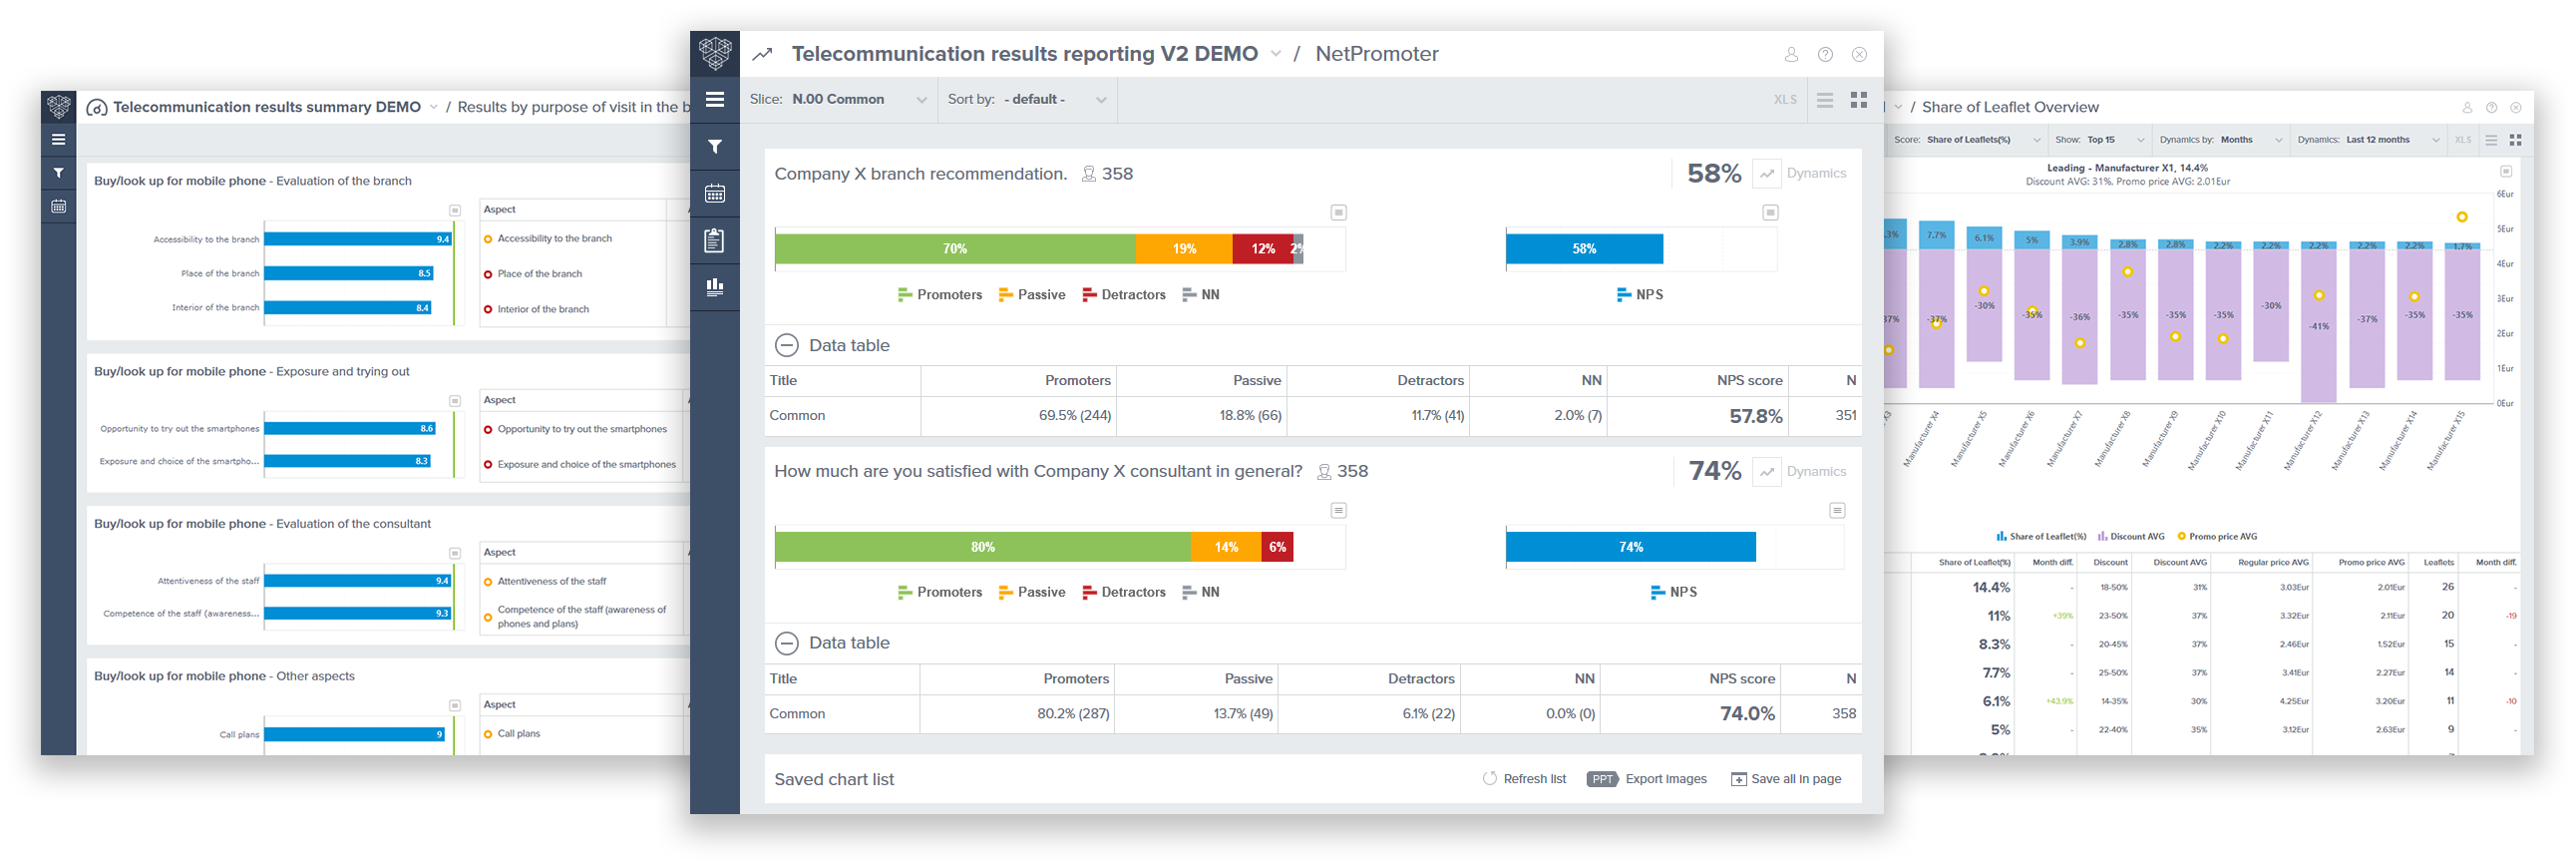Image resolution: width=2576 pixels, height=866 pixels.
Task: Click 57.8% NPS score cell
Action: (x=1755, y=416)
